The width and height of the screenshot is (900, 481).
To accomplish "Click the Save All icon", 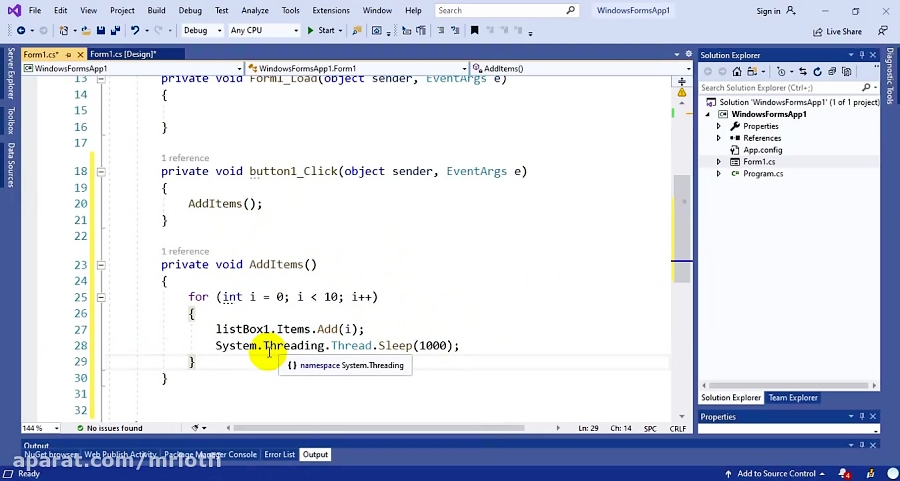I will pos(115,30).
